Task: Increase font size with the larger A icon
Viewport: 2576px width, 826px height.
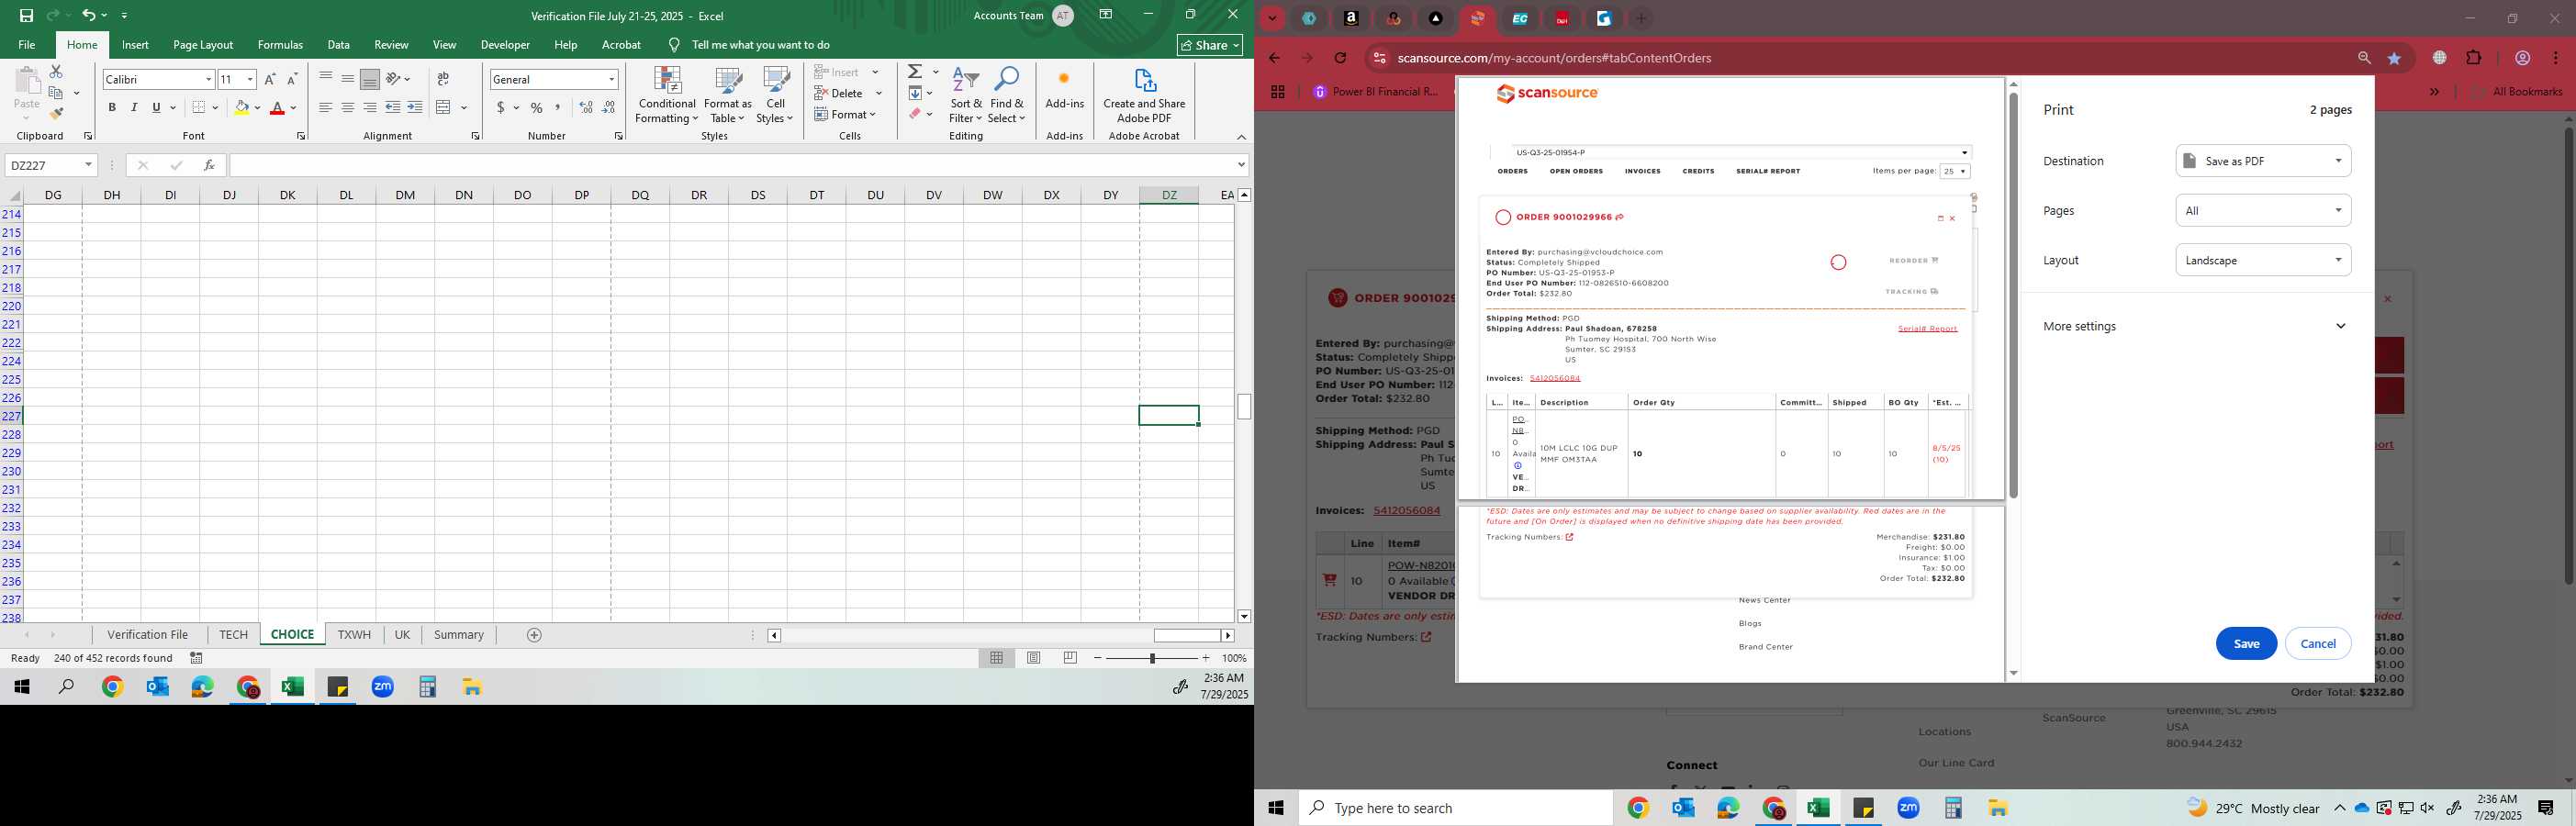Action: [270, 79]
